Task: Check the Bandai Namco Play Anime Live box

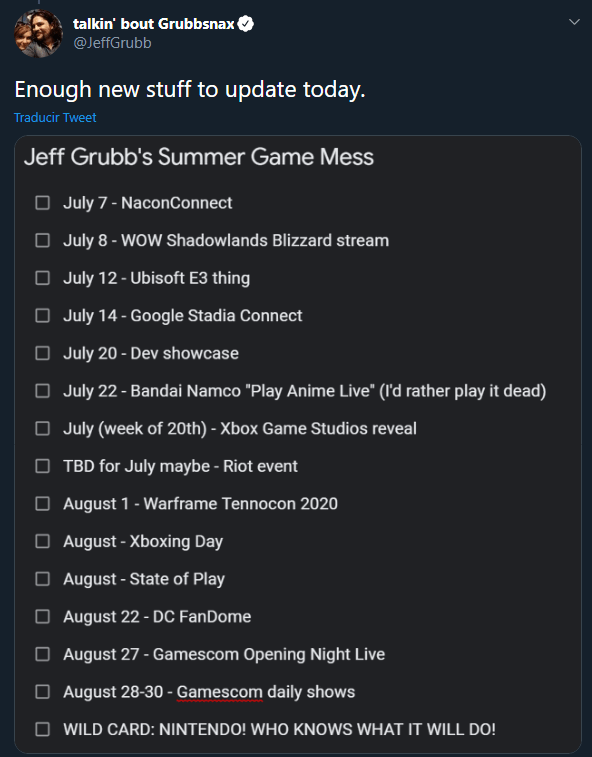Action: pyautogui.click(x=42, y=391)
